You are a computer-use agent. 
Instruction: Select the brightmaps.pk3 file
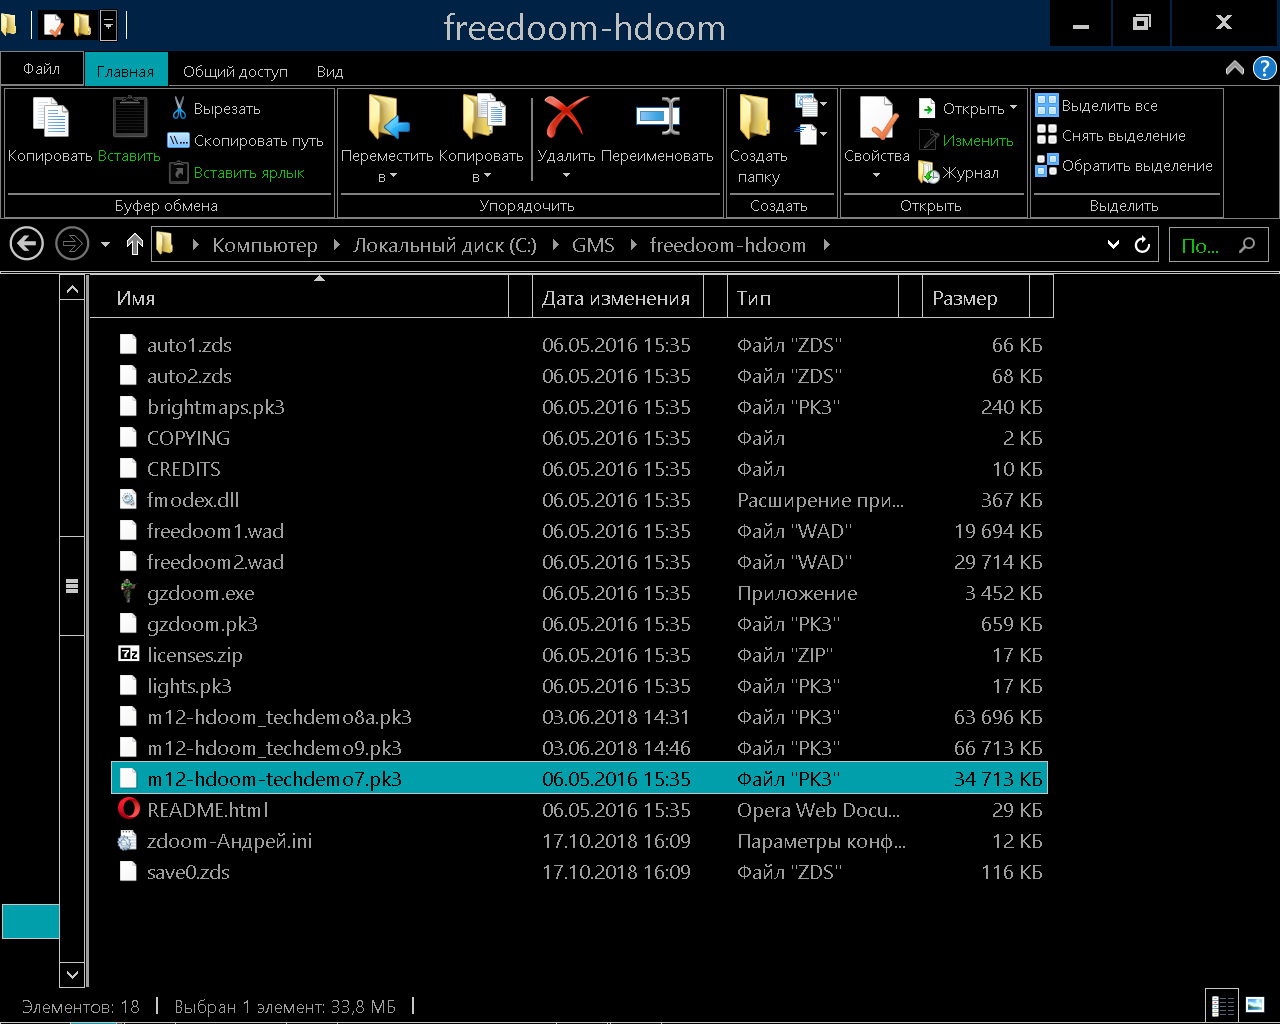point(579,407)
